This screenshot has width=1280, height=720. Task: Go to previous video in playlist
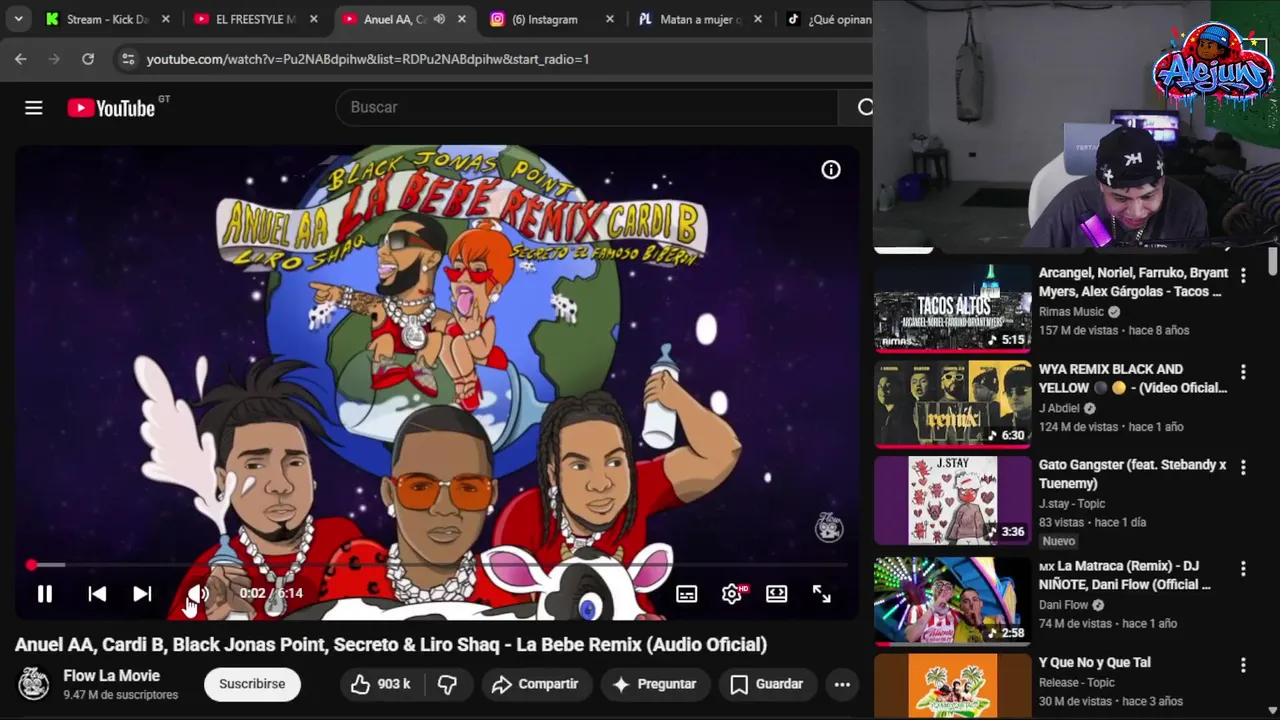tap(97, 594)
